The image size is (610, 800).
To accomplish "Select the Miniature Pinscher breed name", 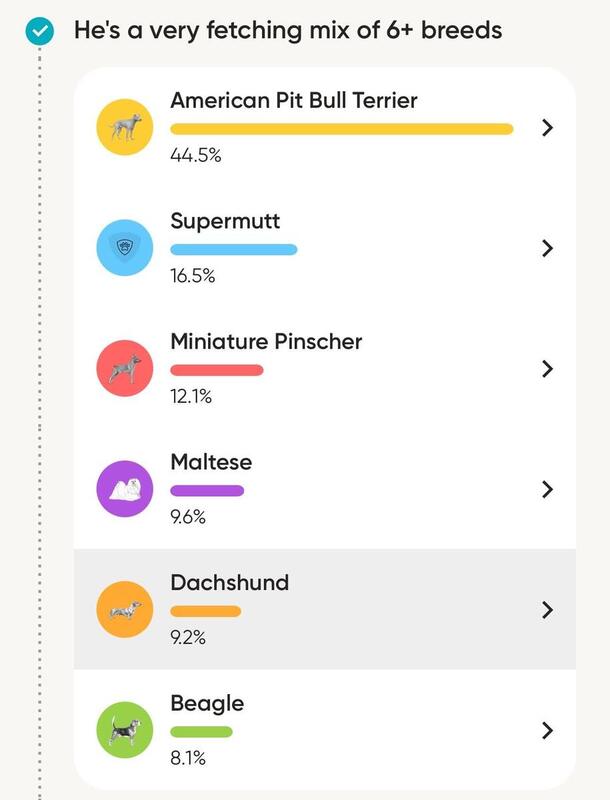I will (266, 341).
